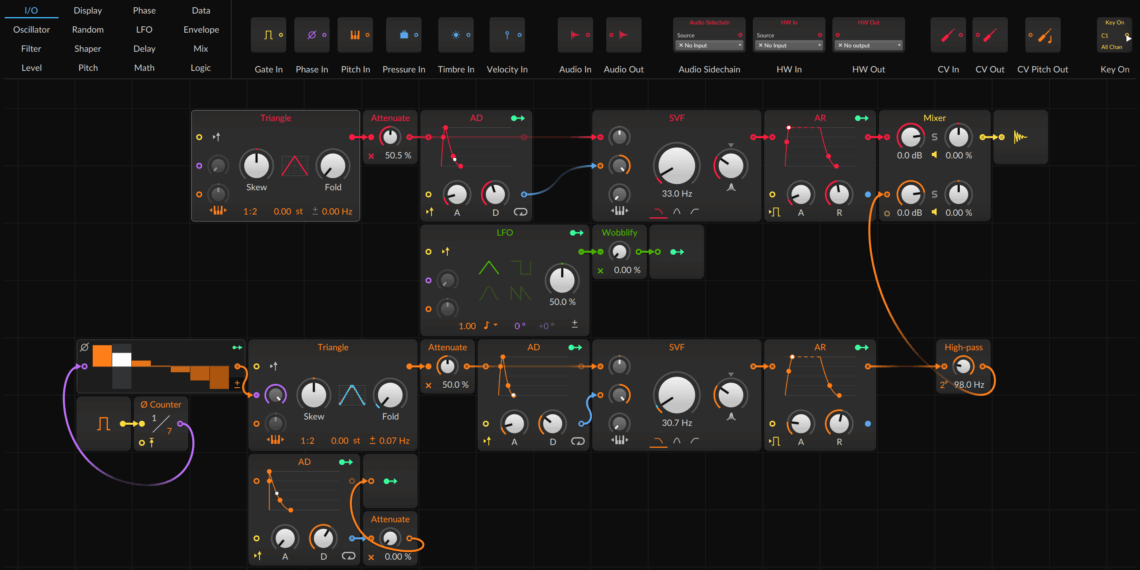
Task: Toggle the loop button on the red AD envelope
Action: coord(519,212)
